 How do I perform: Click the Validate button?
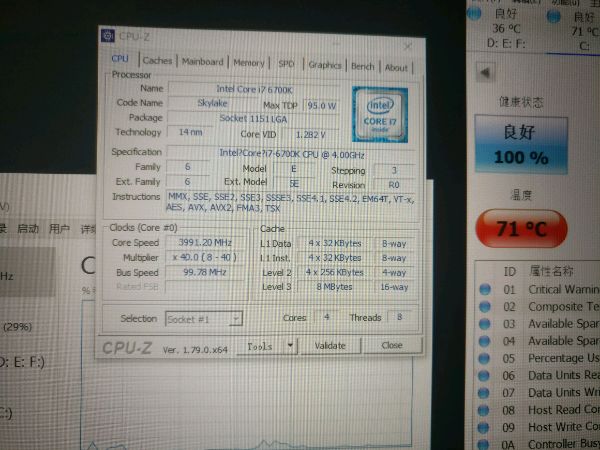click(x=330, y=346)
